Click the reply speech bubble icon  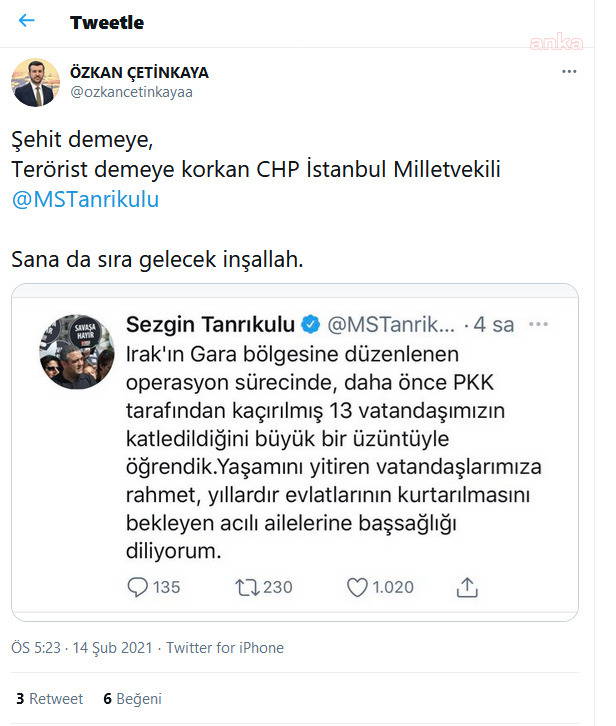click(x=138, y=587)
